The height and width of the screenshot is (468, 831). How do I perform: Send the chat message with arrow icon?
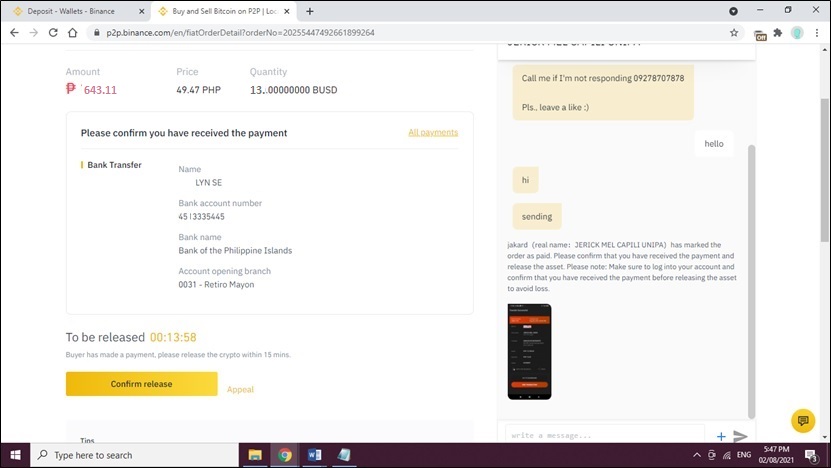click(x=740, y=436)
